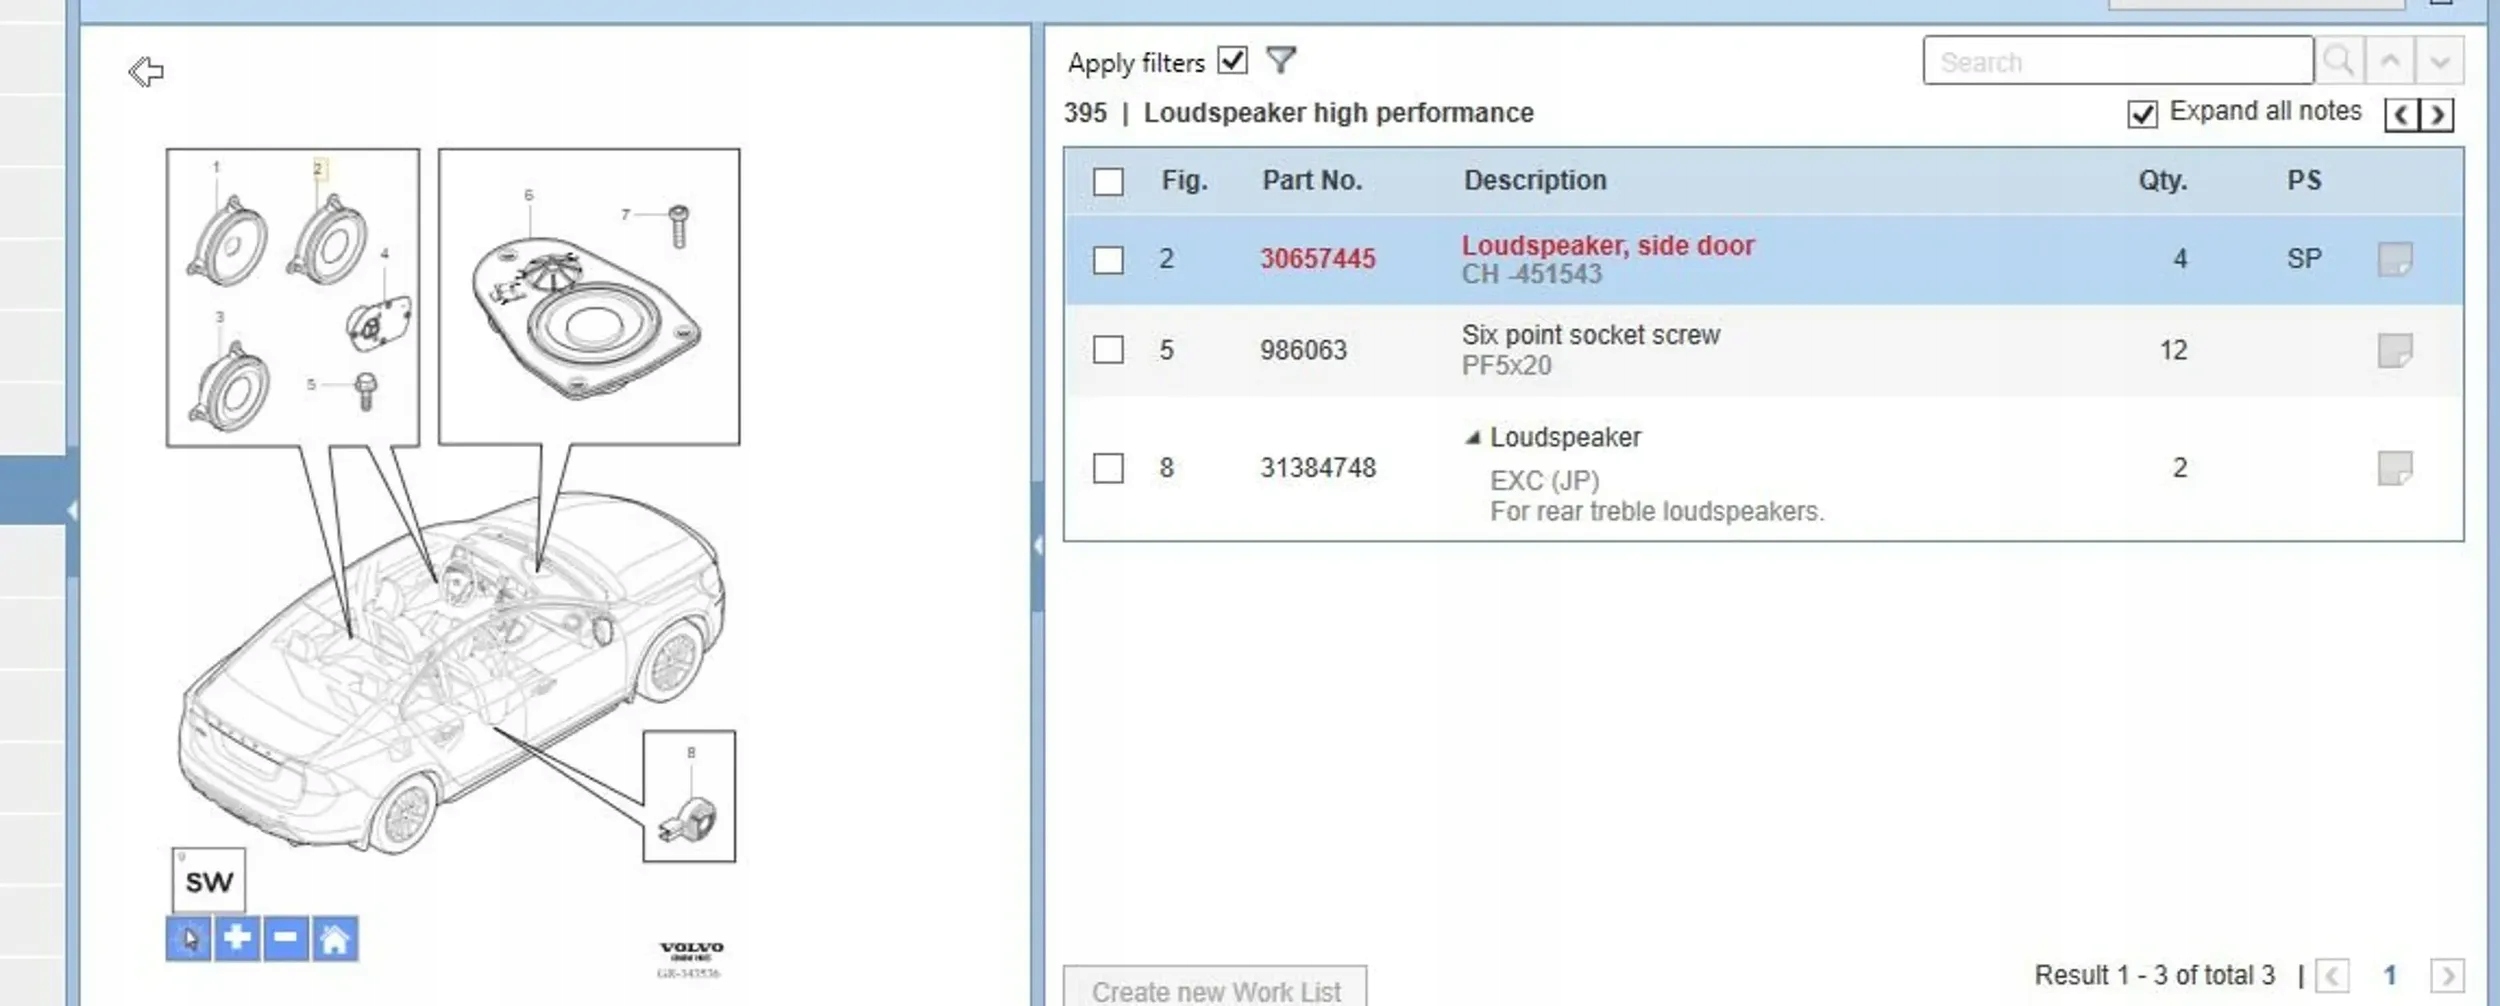The height and width of the screenshot is (1006, 2500).
Task: Click the PF5x20 screw size note
Action: pyautogui.click(x=1507, y=366)
